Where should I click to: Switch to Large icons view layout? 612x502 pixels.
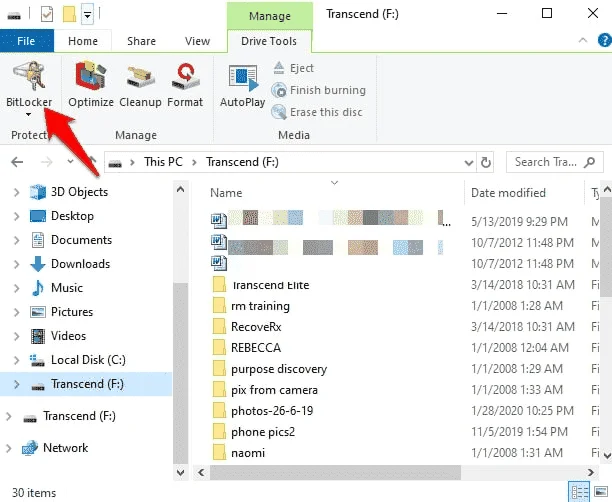[x=601, y=492]
